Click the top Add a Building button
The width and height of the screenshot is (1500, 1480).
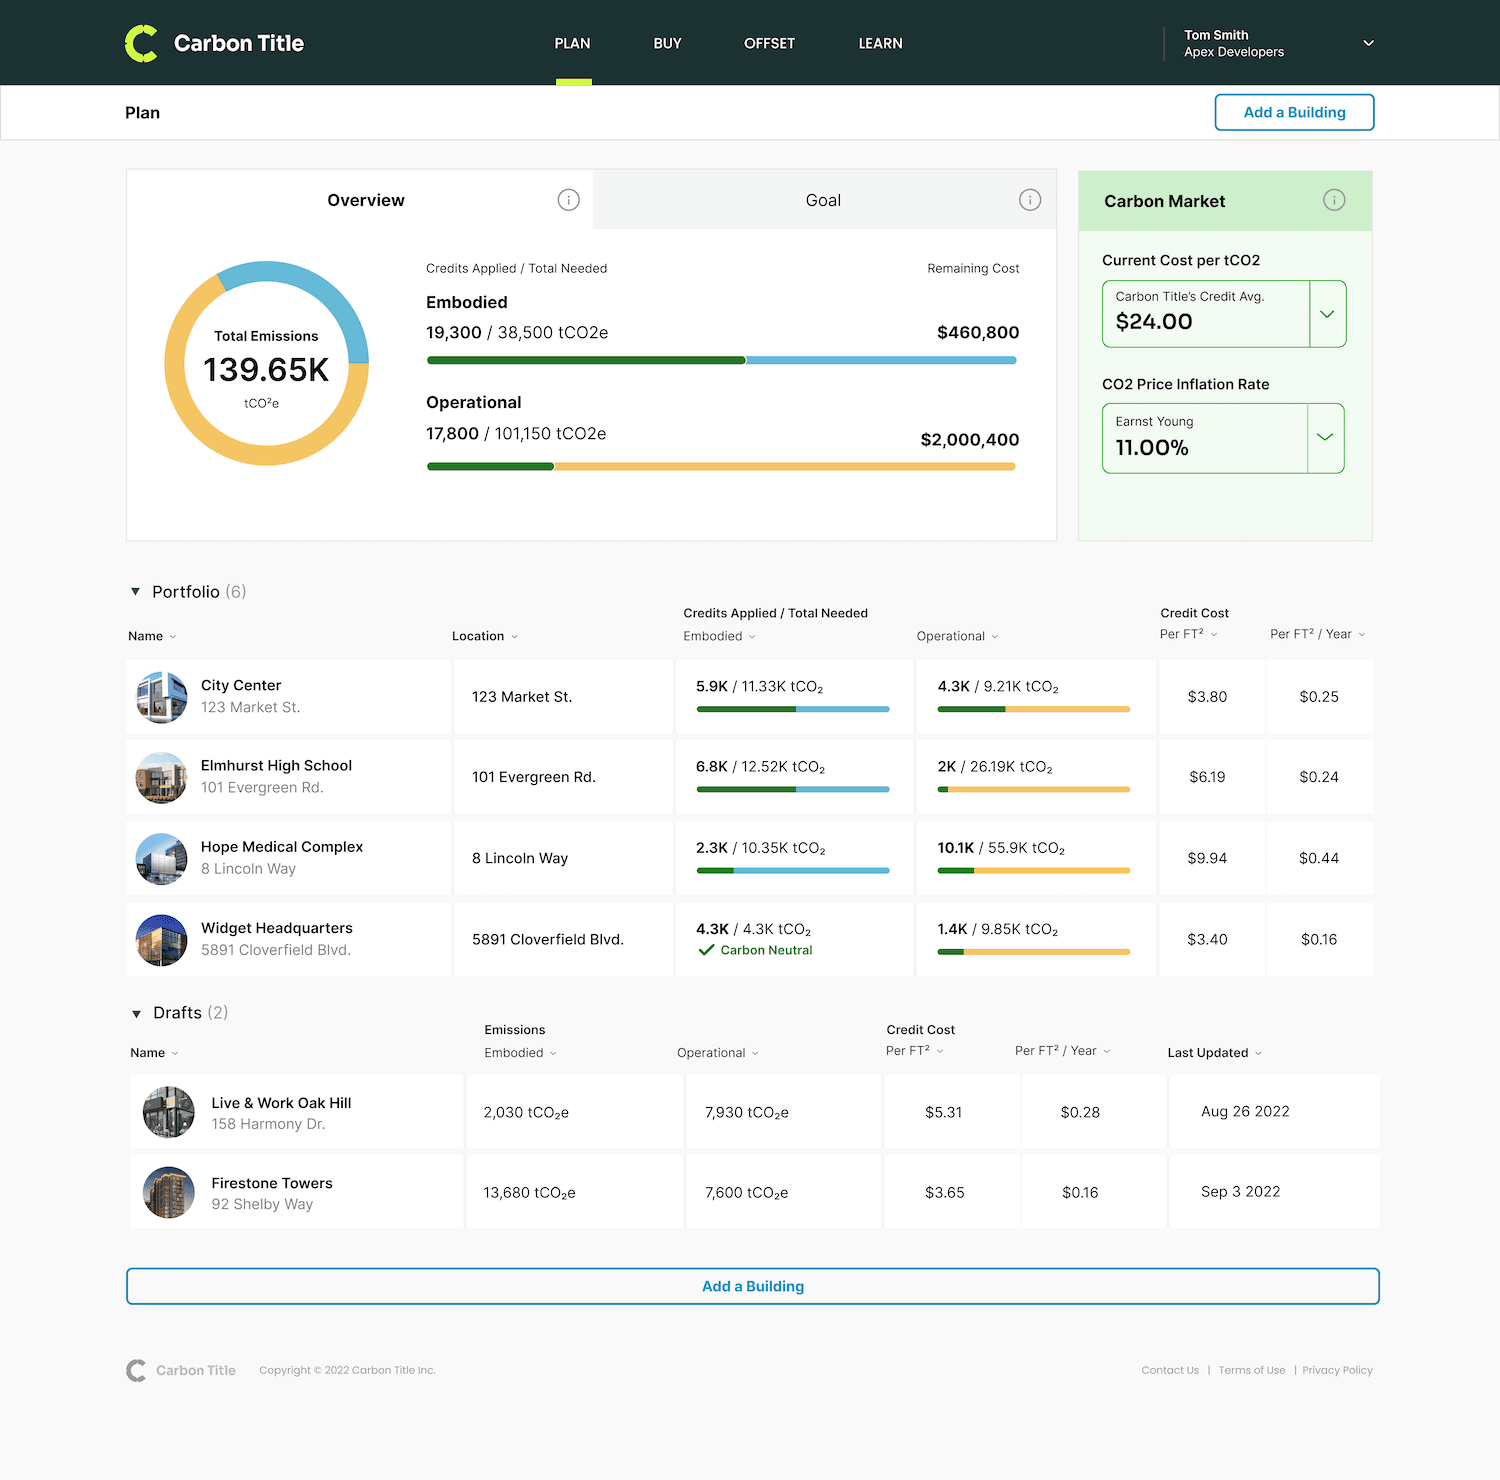[1294, 112]
